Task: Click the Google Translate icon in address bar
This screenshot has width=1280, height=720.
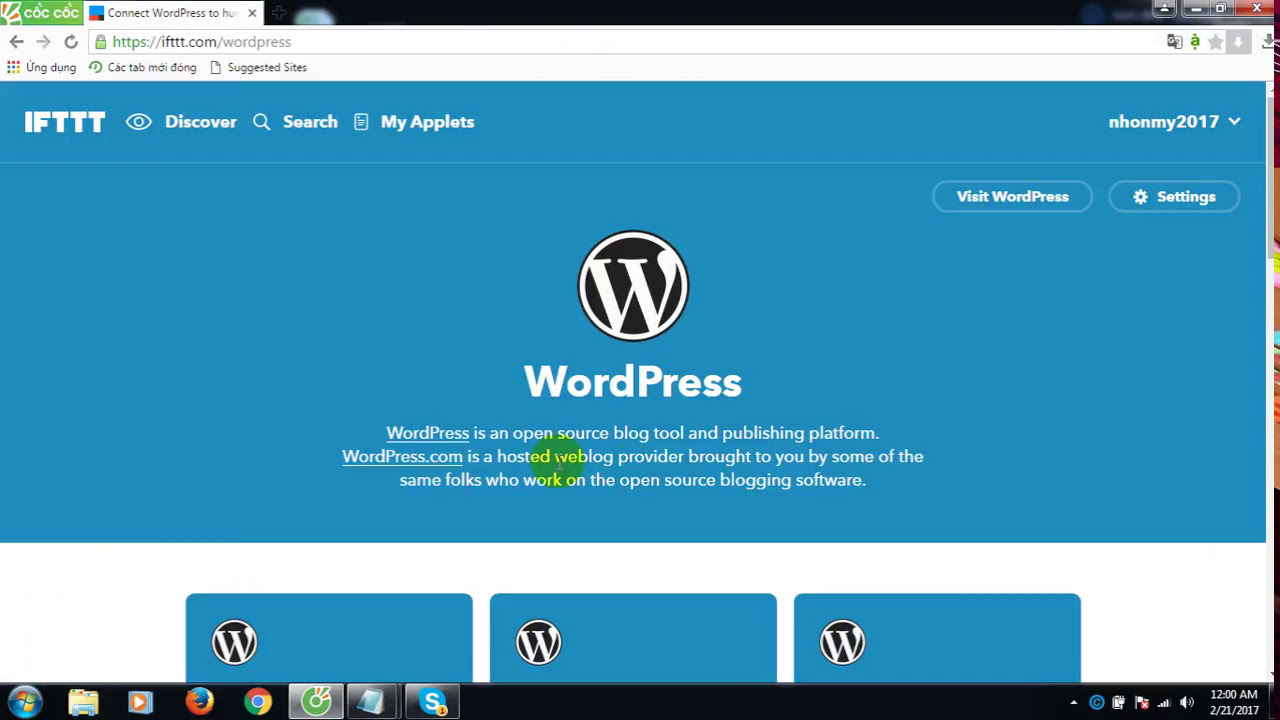Action: pos(1175,42)
